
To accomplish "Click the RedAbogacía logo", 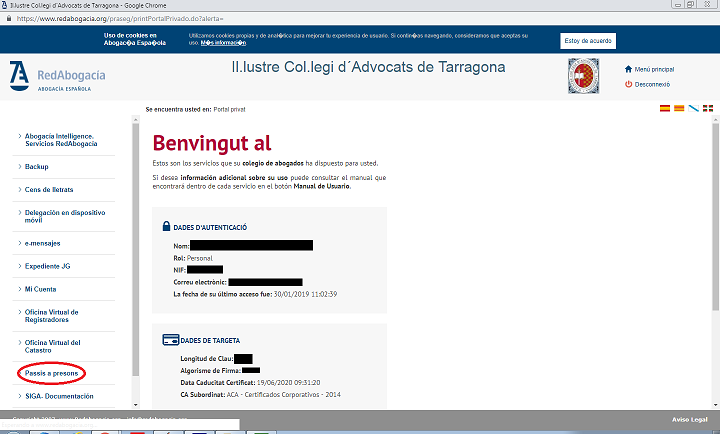I will pyautogui.click(x=57, y=76).
